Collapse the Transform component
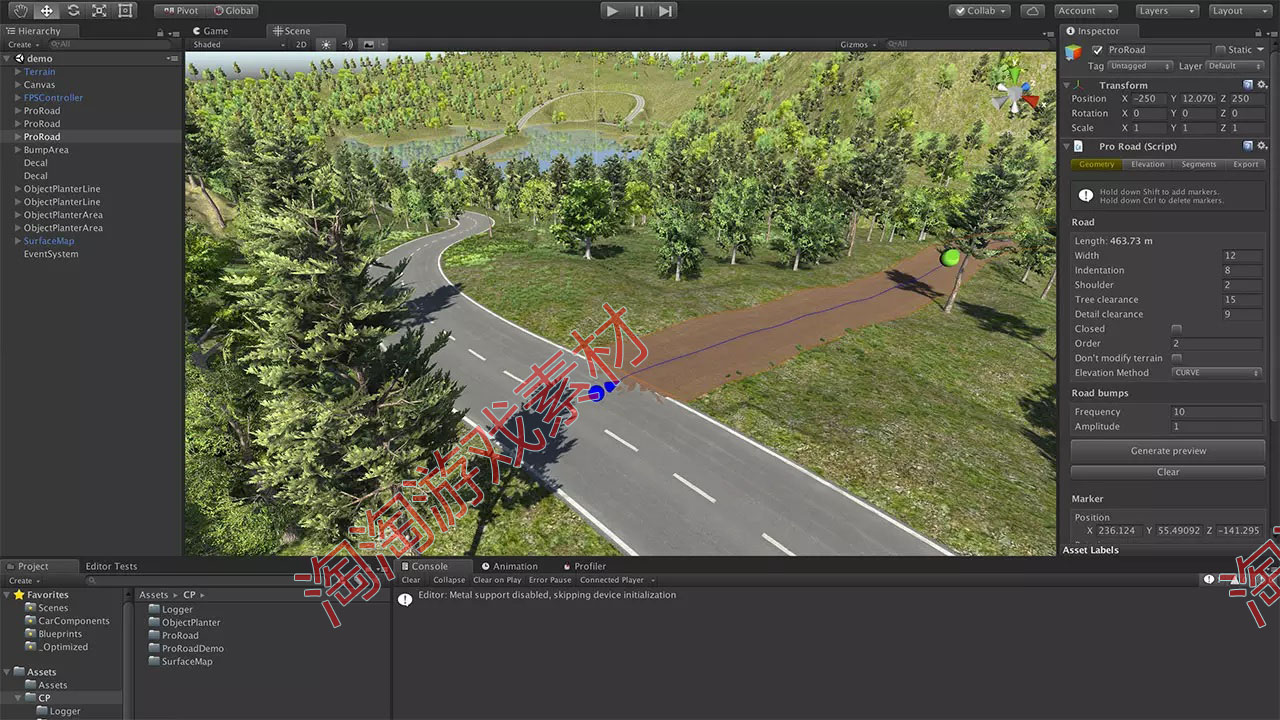The image size is (1280, 720). [x=1067, y=85]
